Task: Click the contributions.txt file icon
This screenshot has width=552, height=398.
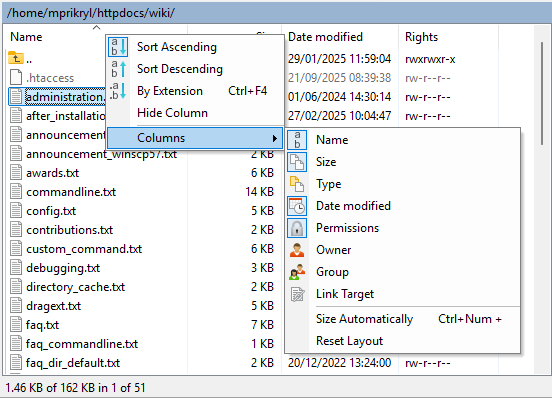Action: 16,229
